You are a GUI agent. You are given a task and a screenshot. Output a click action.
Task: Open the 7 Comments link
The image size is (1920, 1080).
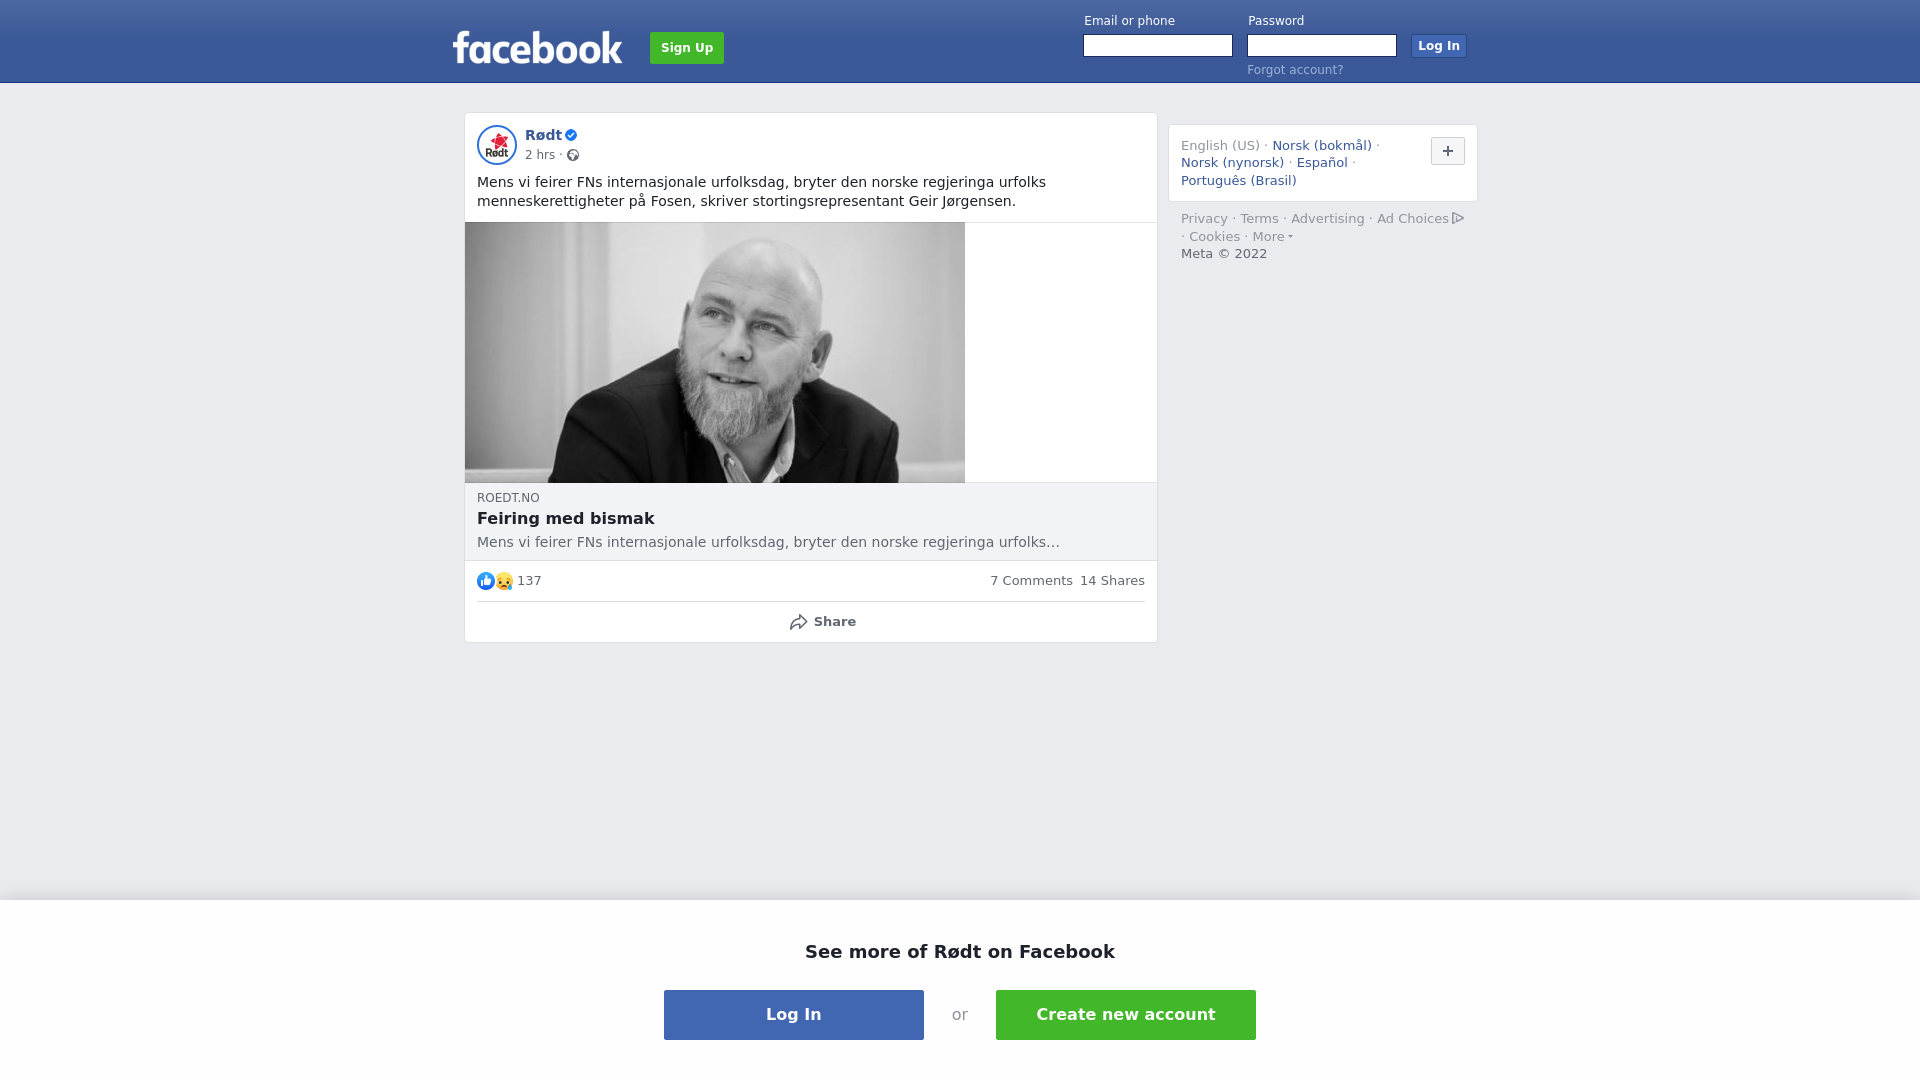point(1031,581)
